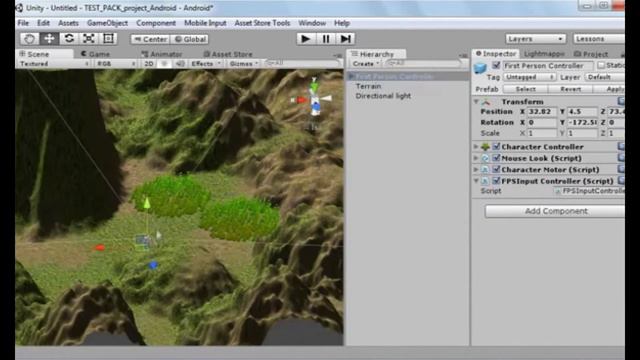Screen dimensions: 640x360
Task: Open scene Effects dropdown
Action: coord(205,64)
